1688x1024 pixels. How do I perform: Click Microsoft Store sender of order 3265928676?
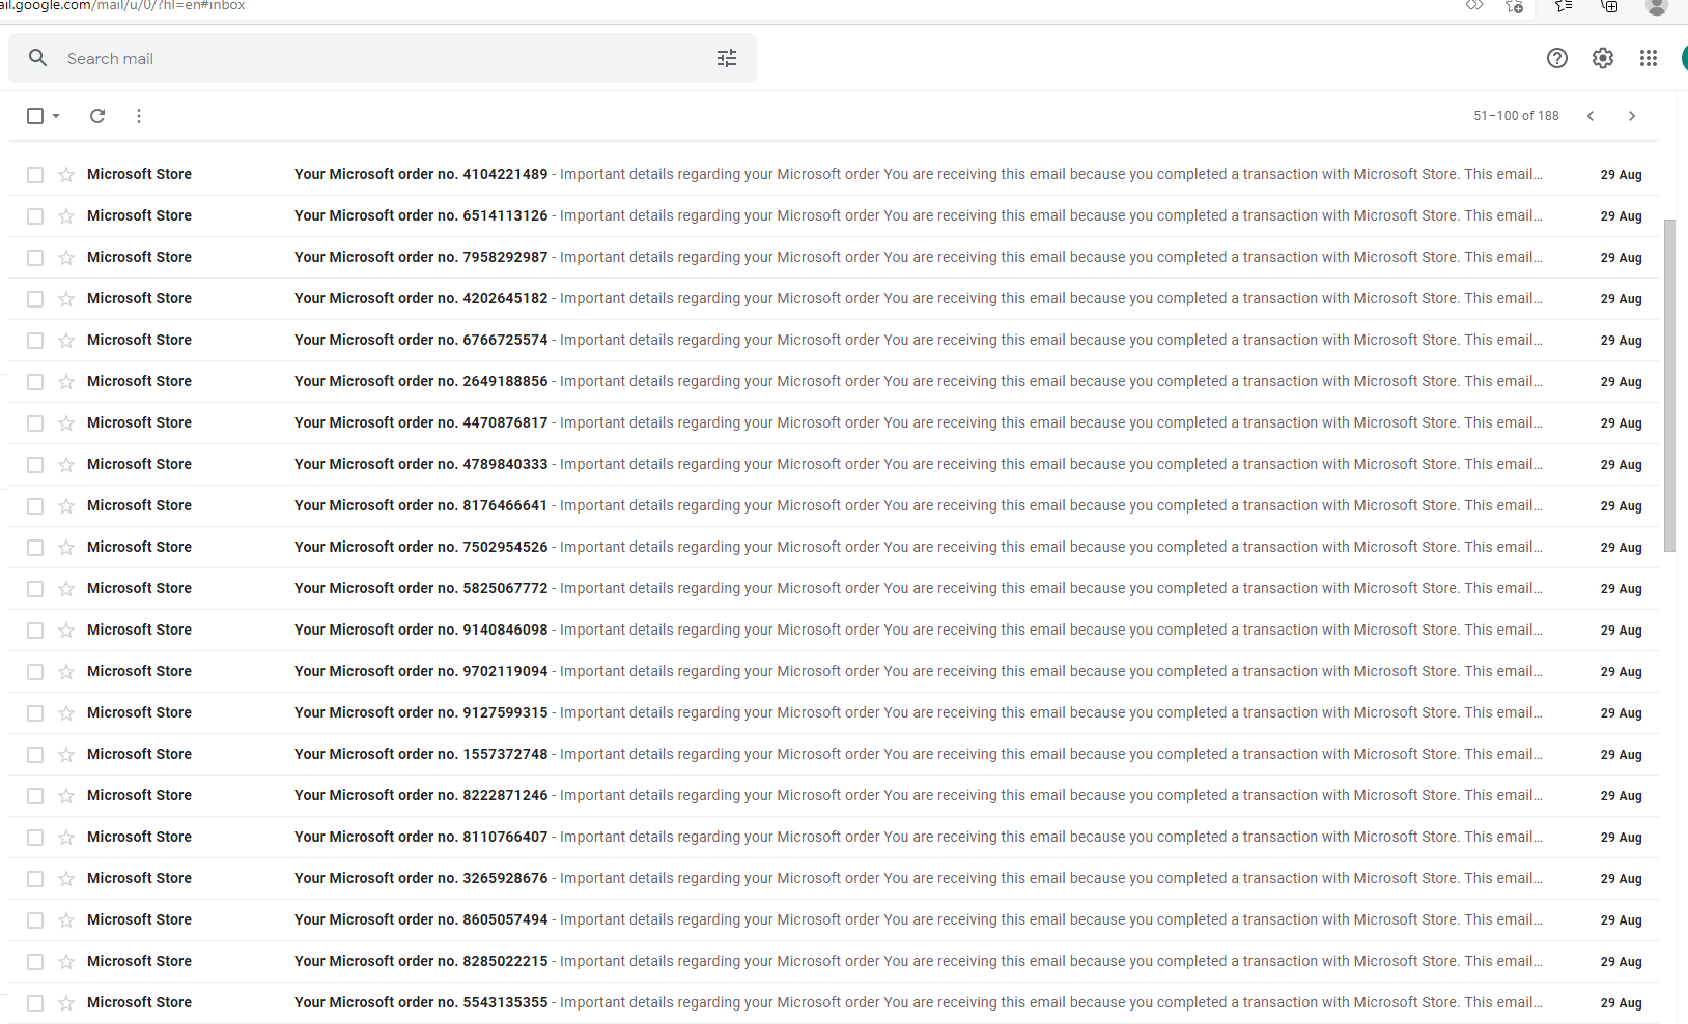[x=139, y=878]
